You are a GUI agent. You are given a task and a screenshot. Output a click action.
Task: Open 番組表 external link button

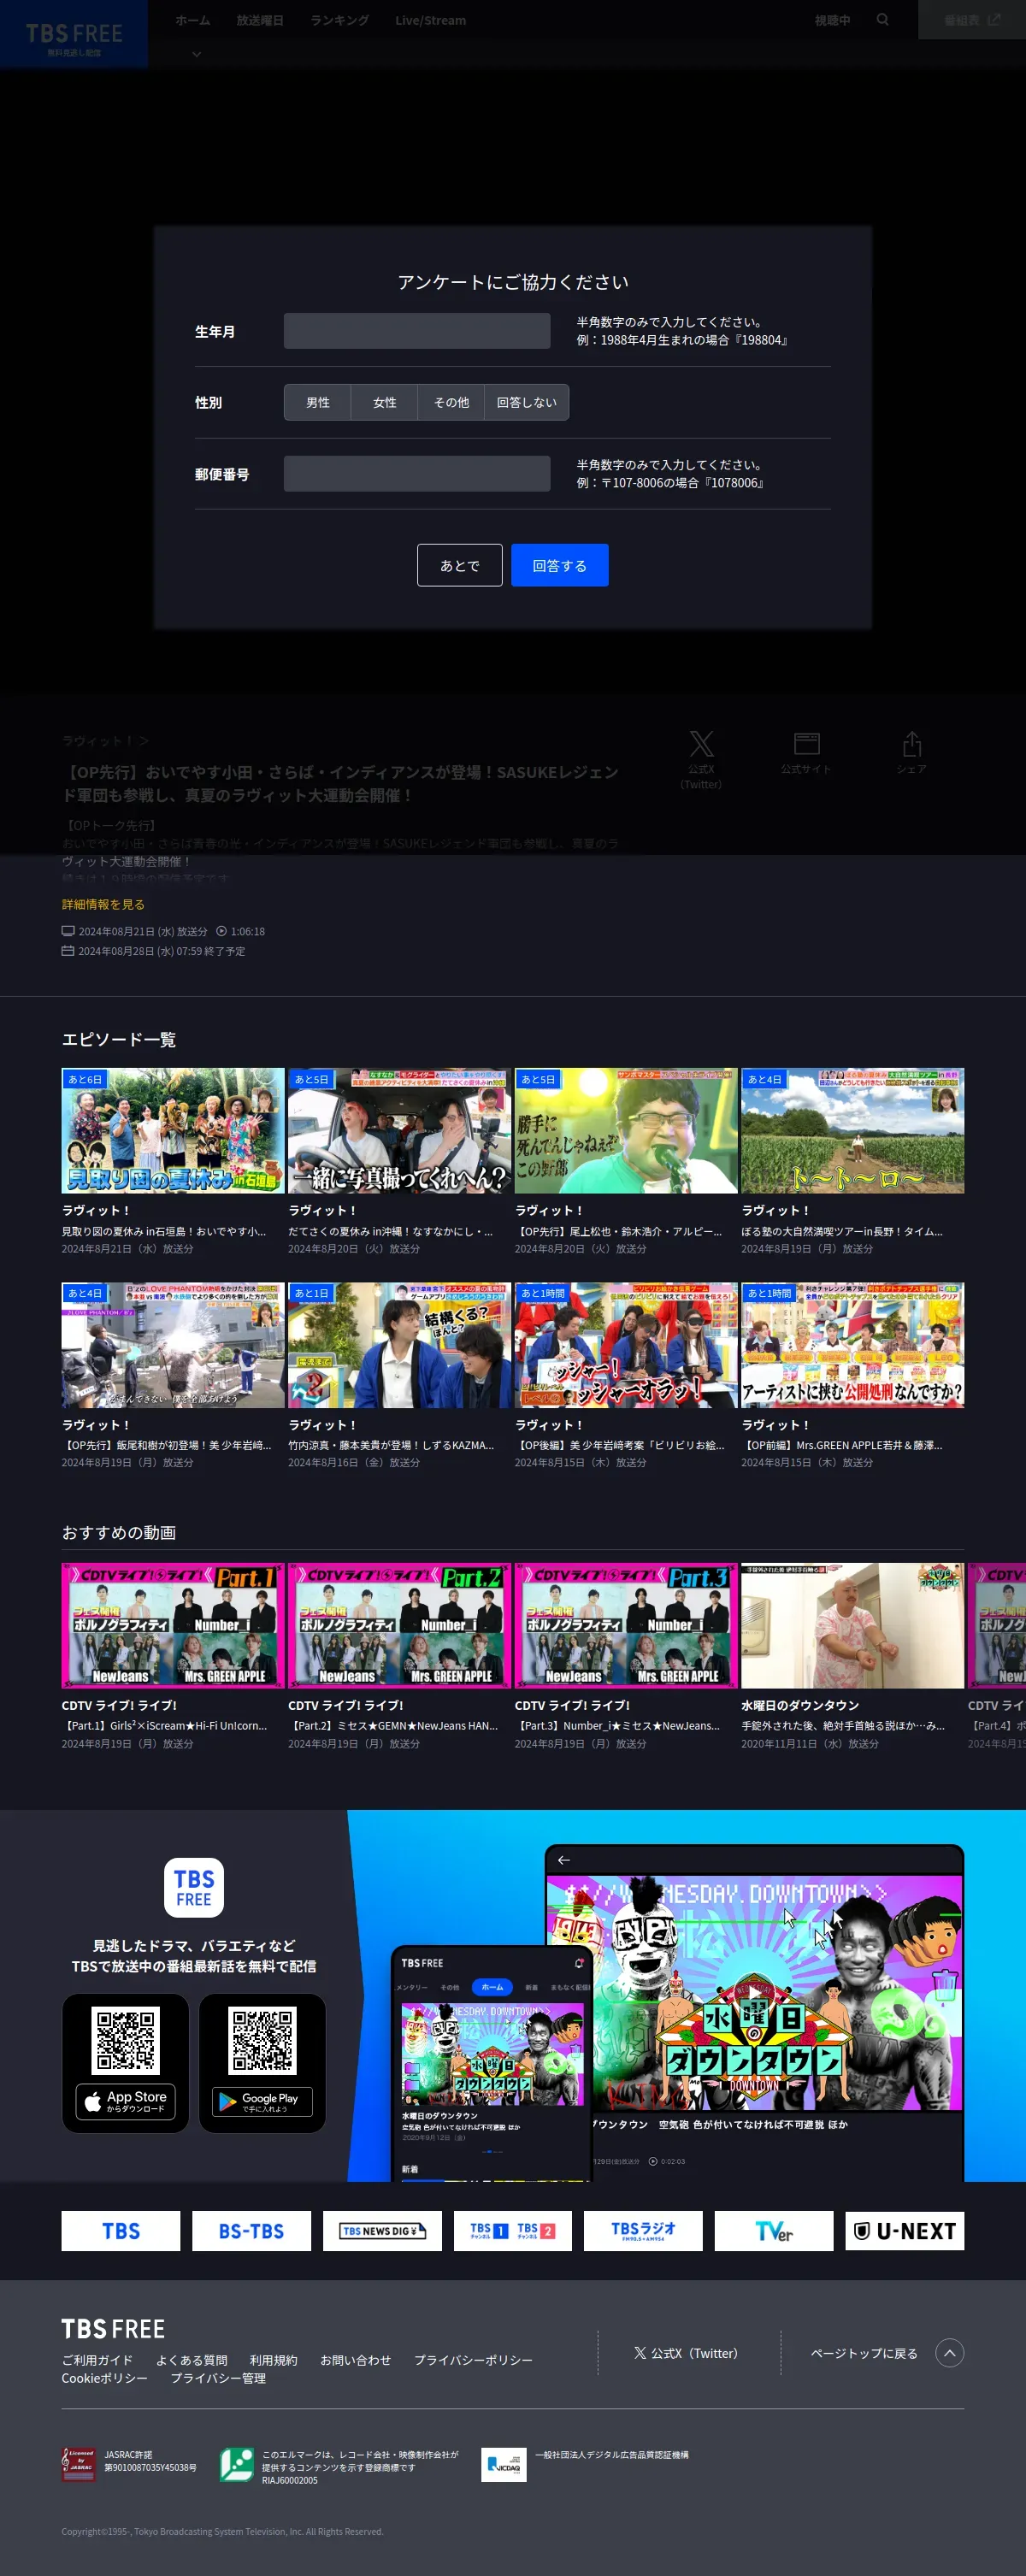(x=972, y=20)
